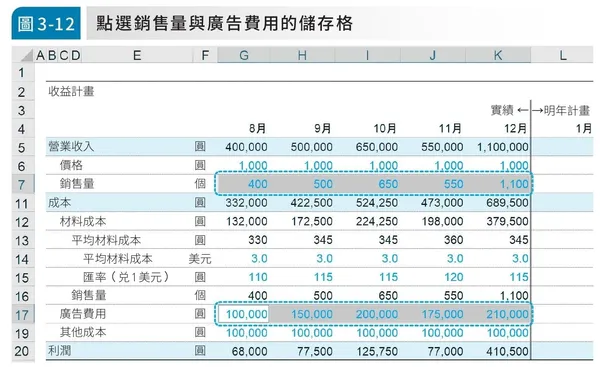
Task: Click the 360 average material cost cell
Action: (453, 240)
